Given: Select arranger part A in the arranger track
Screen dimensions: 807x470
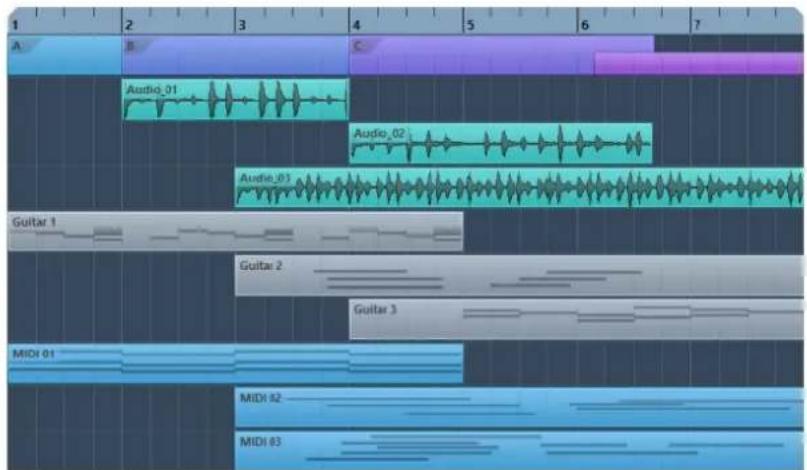Looking at the screenshot, I should click(65, 55).
